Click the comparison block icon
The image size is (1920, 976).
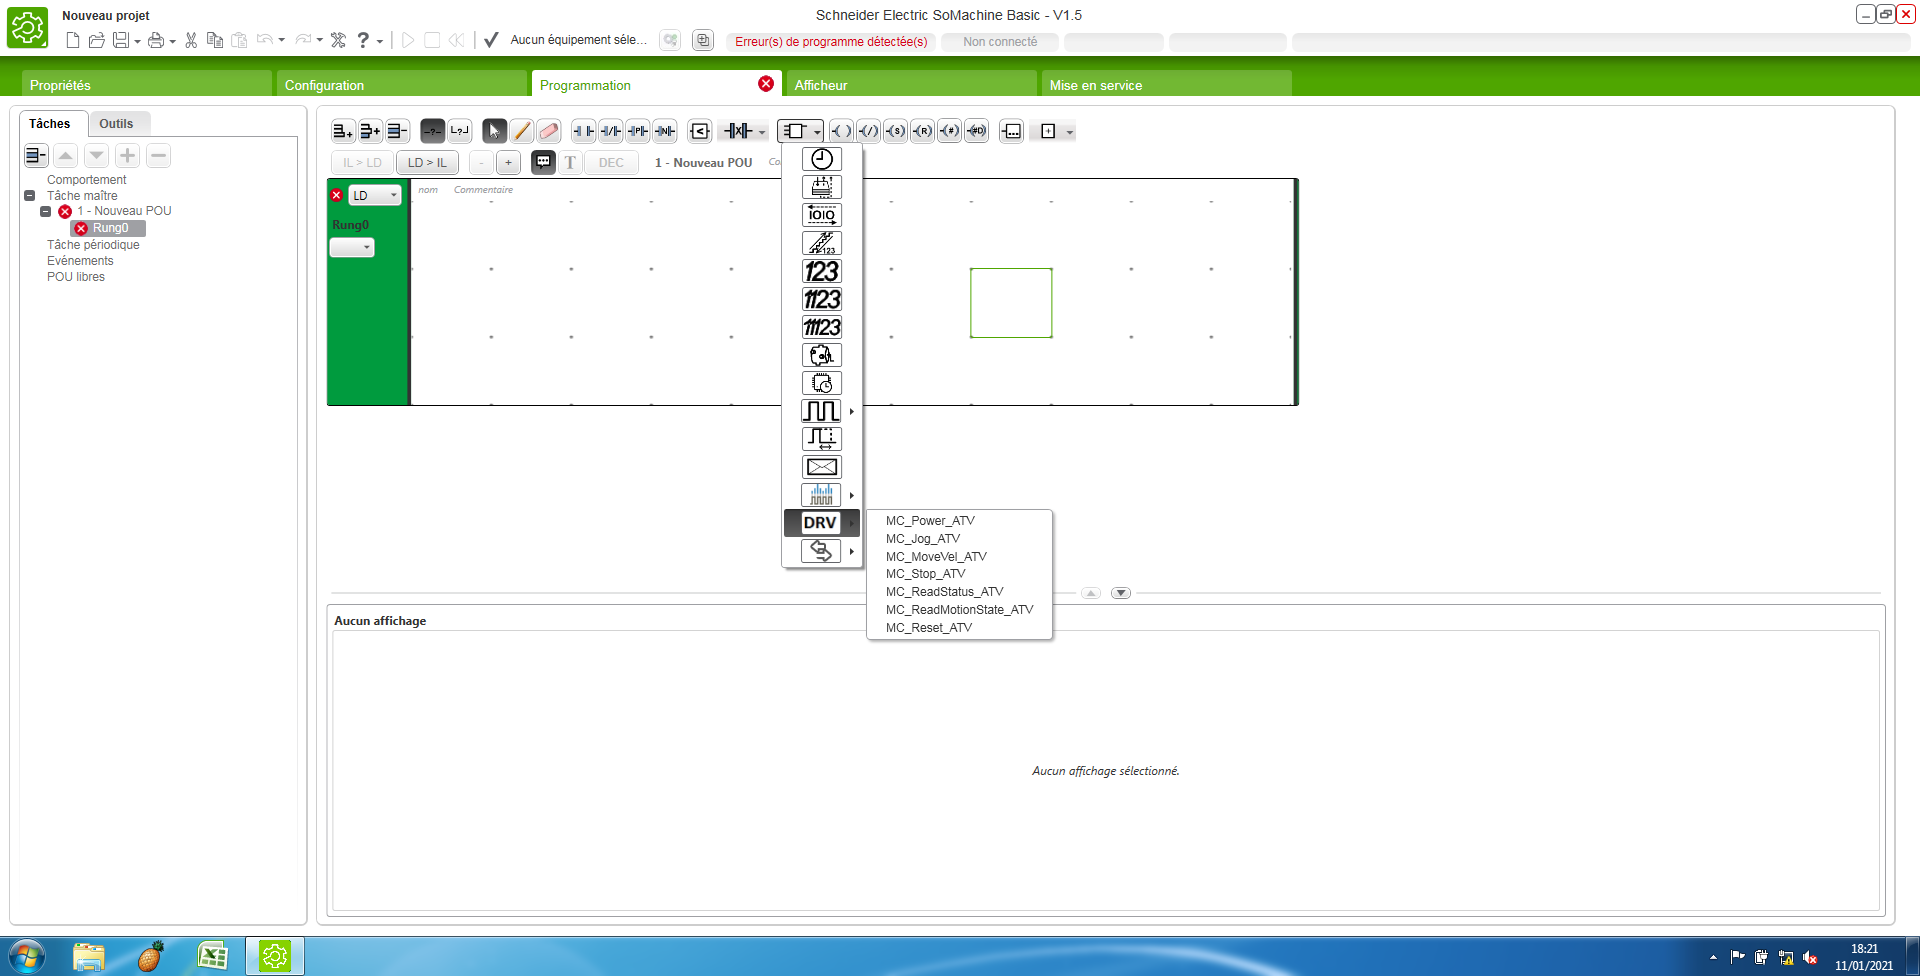click(x=700, y=131)
